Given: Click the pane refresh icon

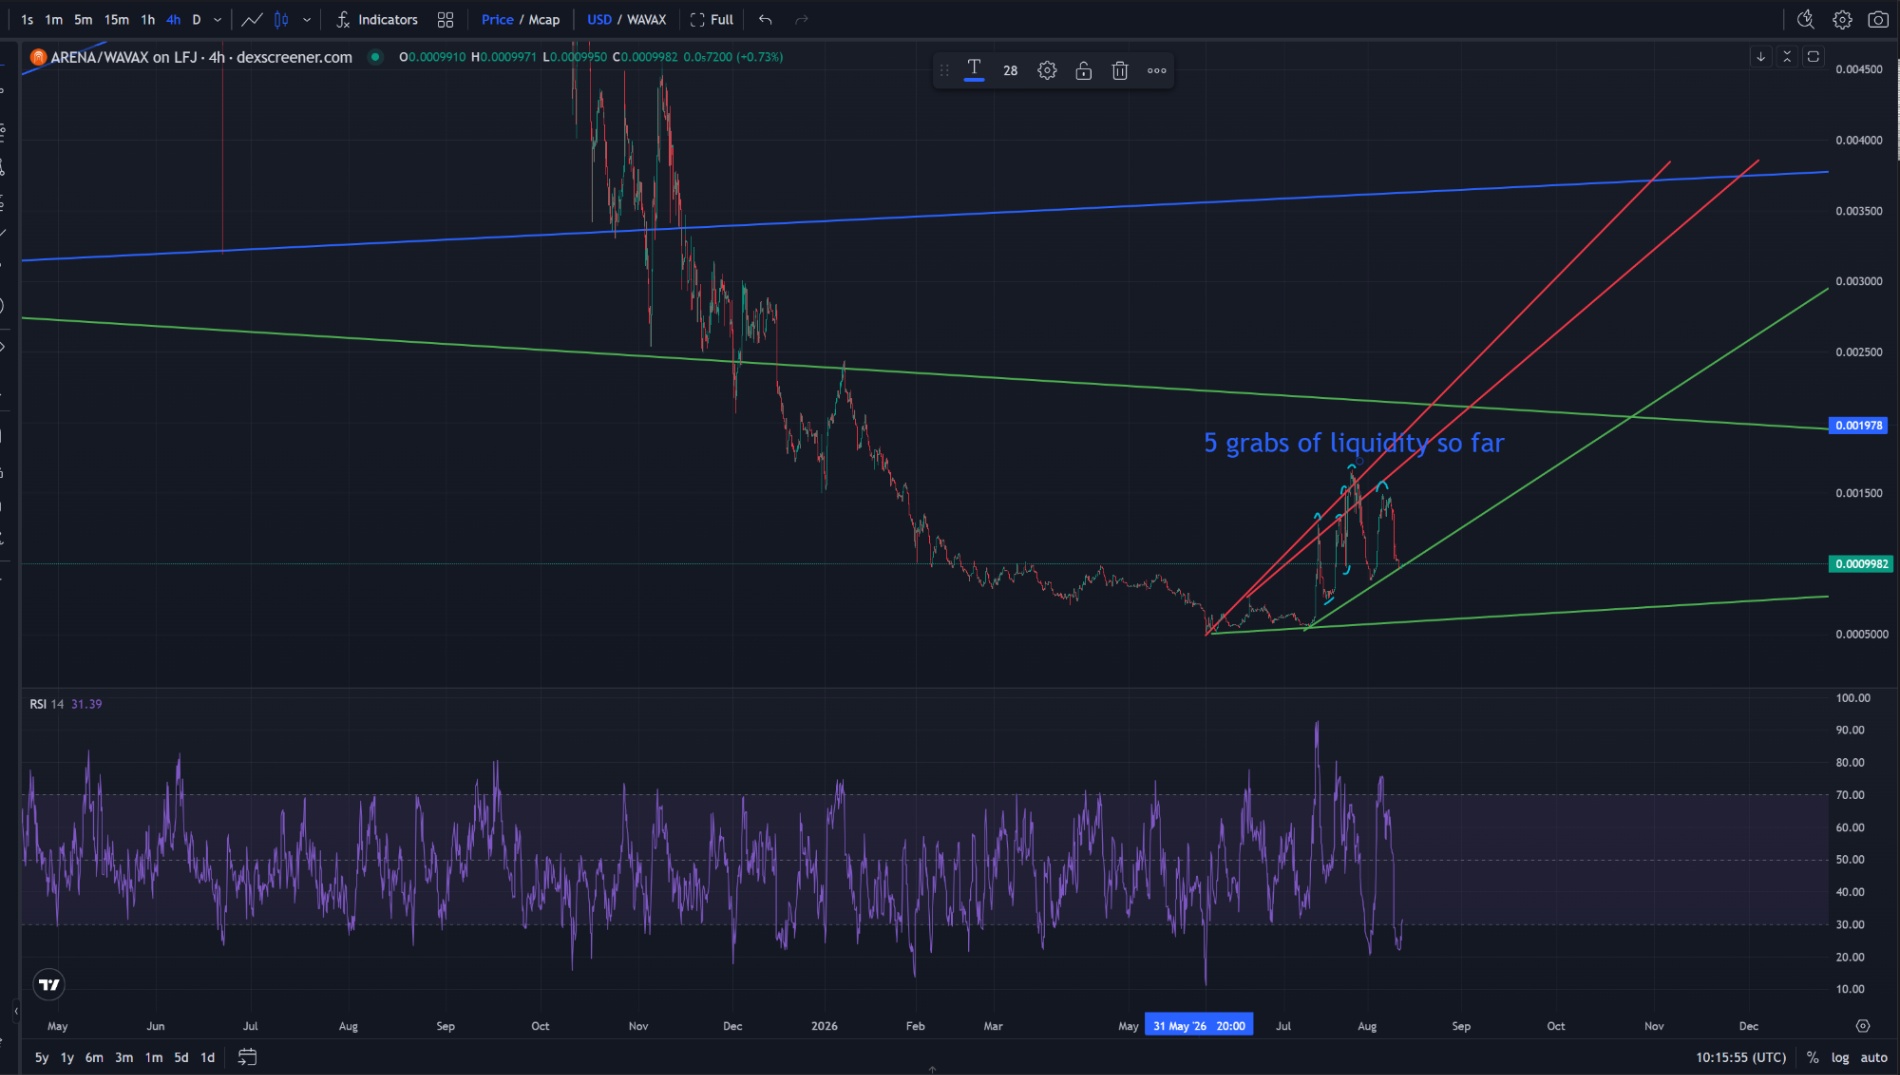Looking at the screenshot, I should point(1813,57).
